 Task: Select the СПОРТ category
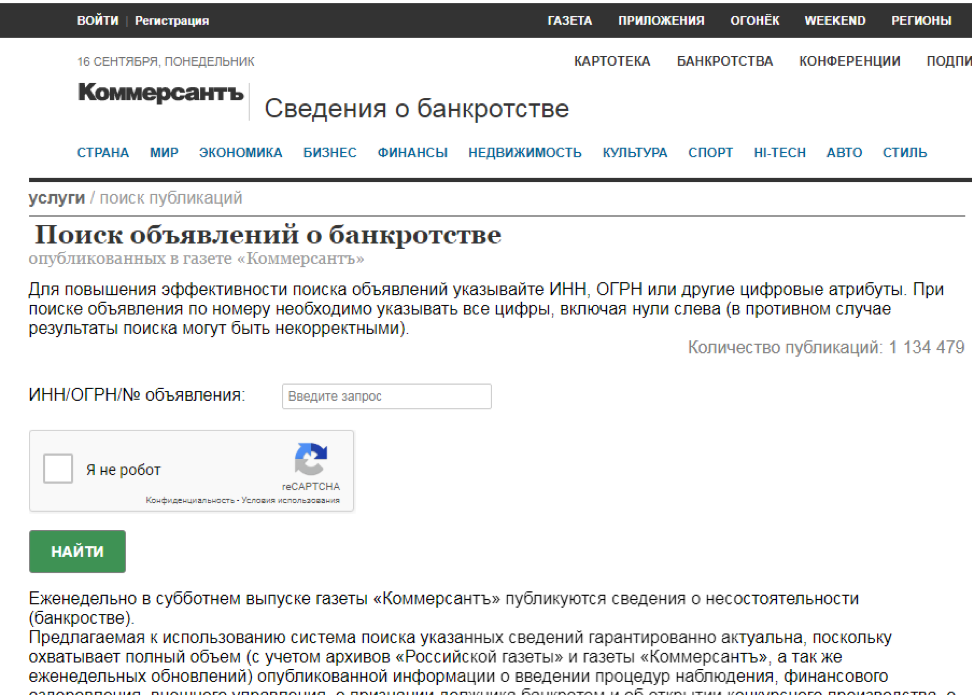710,153
